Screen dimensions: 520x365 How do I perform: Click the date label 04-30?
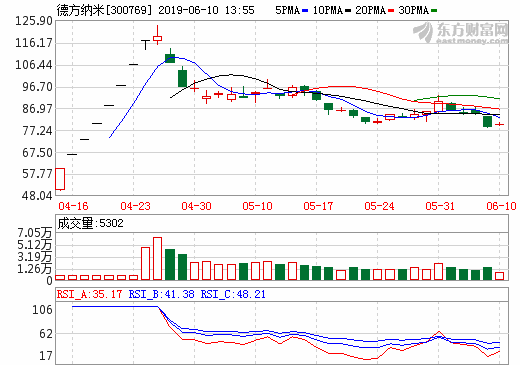[x=196, y=206]
